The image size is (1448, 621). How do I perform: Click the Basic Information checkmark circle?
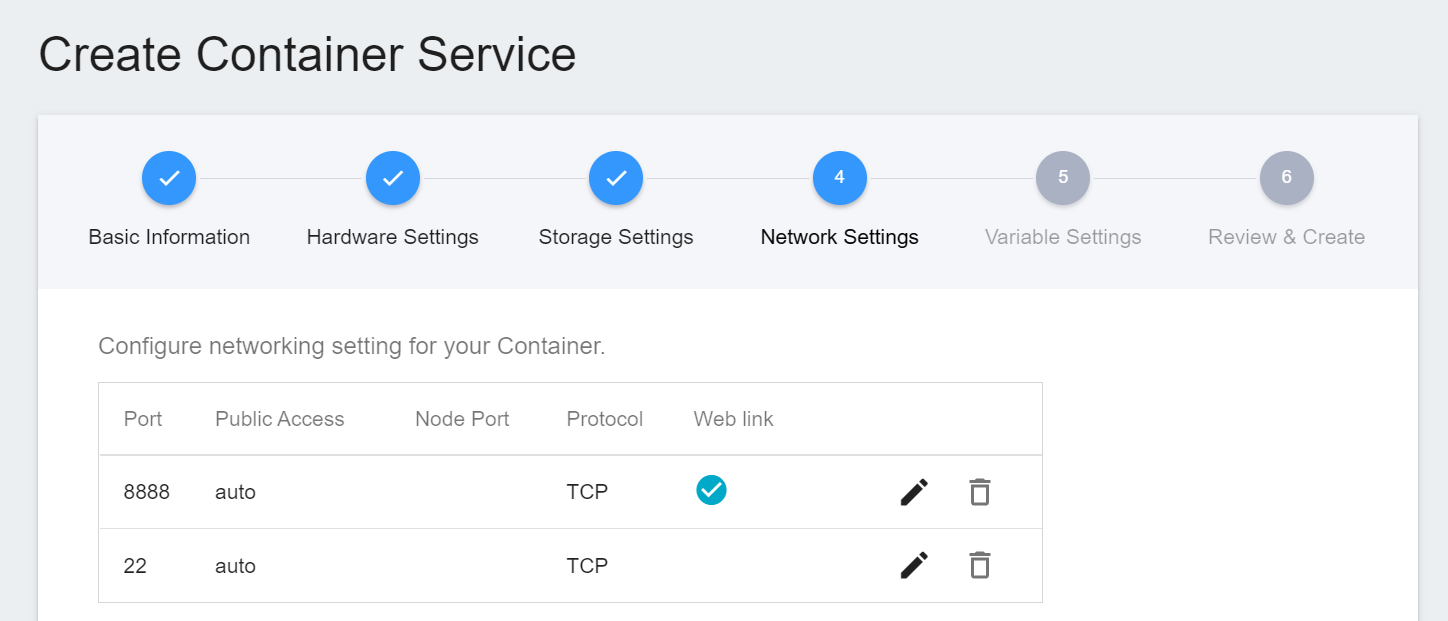[169, 178]
